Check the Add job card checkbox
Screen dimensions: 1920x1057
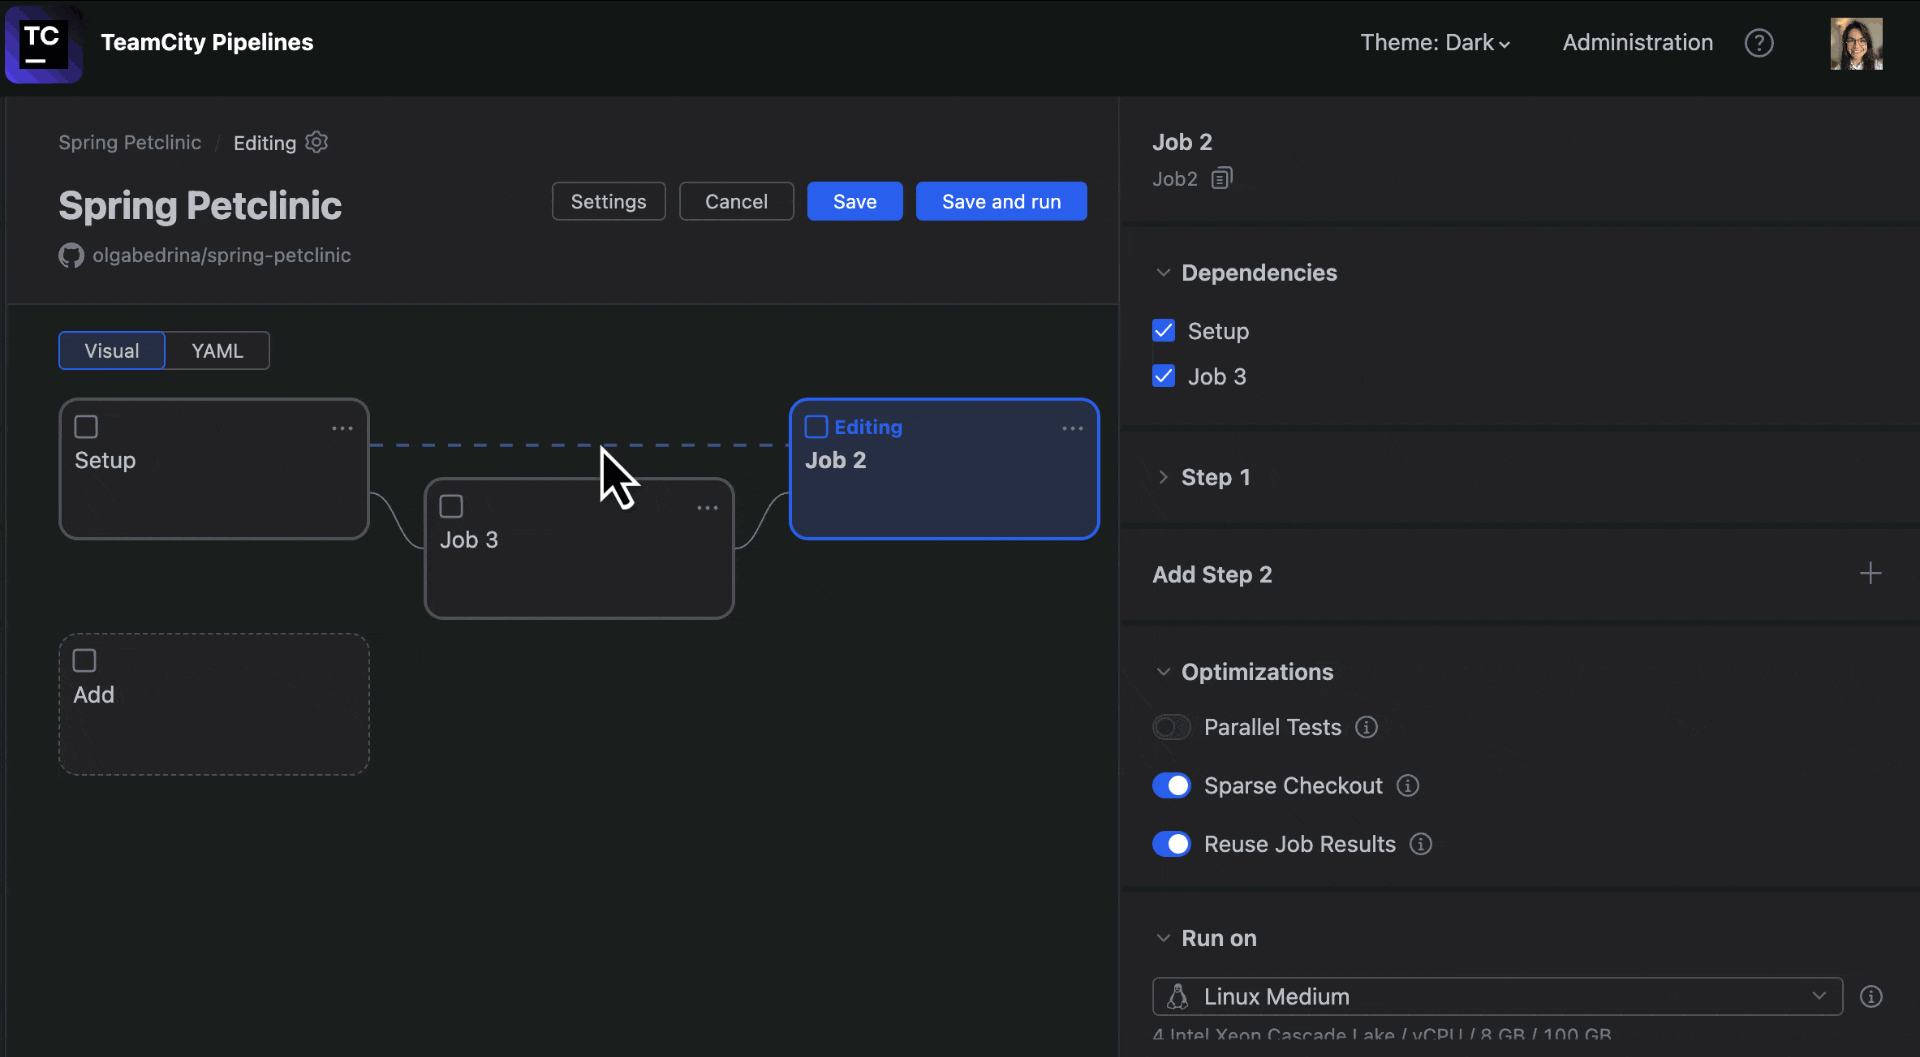85,661
